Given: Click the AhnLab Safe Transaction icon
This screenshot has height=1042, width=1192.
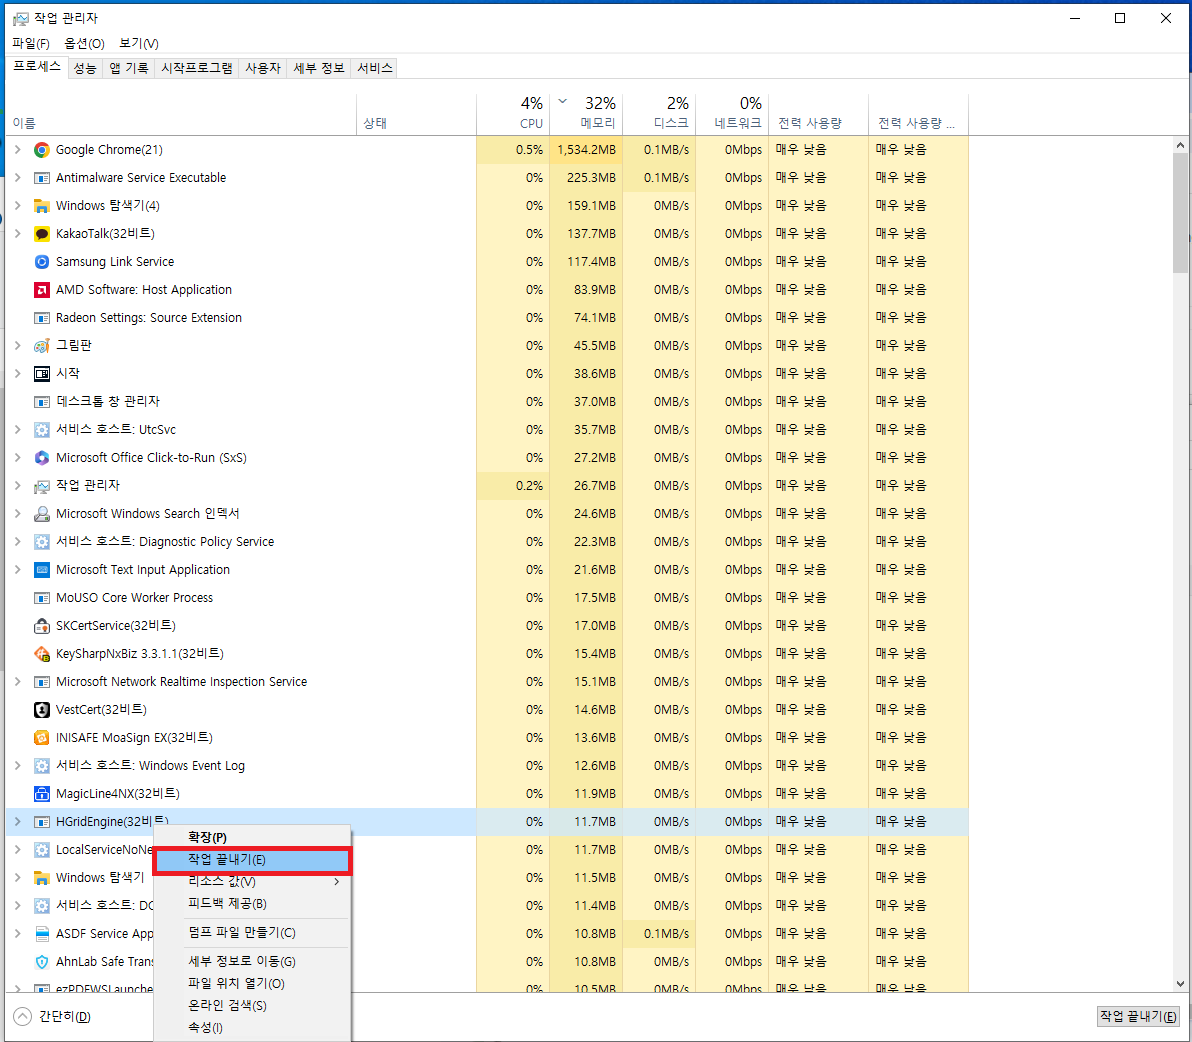Looking at the screenshot, I should [40, 961].
